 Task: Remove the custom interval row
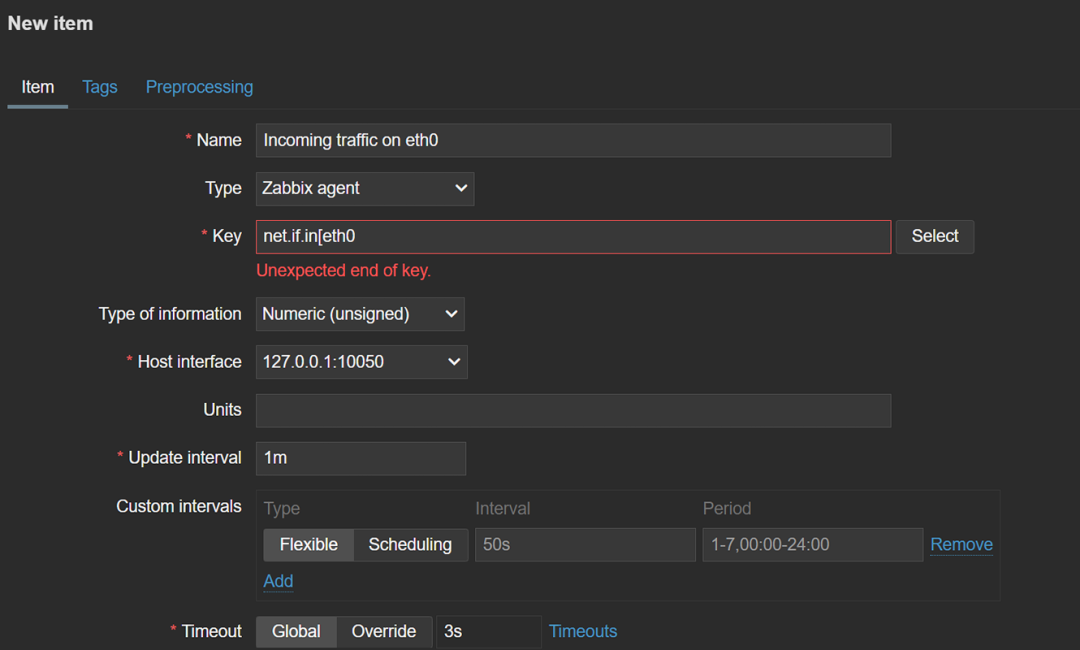coord(961,545)
